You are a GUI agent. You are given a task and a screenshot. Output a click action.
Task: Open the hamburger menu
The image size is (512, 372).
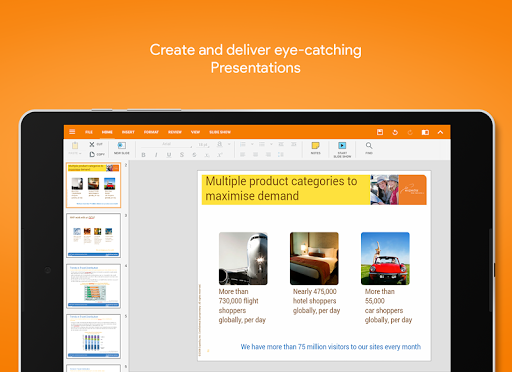[x=72, y=132]
